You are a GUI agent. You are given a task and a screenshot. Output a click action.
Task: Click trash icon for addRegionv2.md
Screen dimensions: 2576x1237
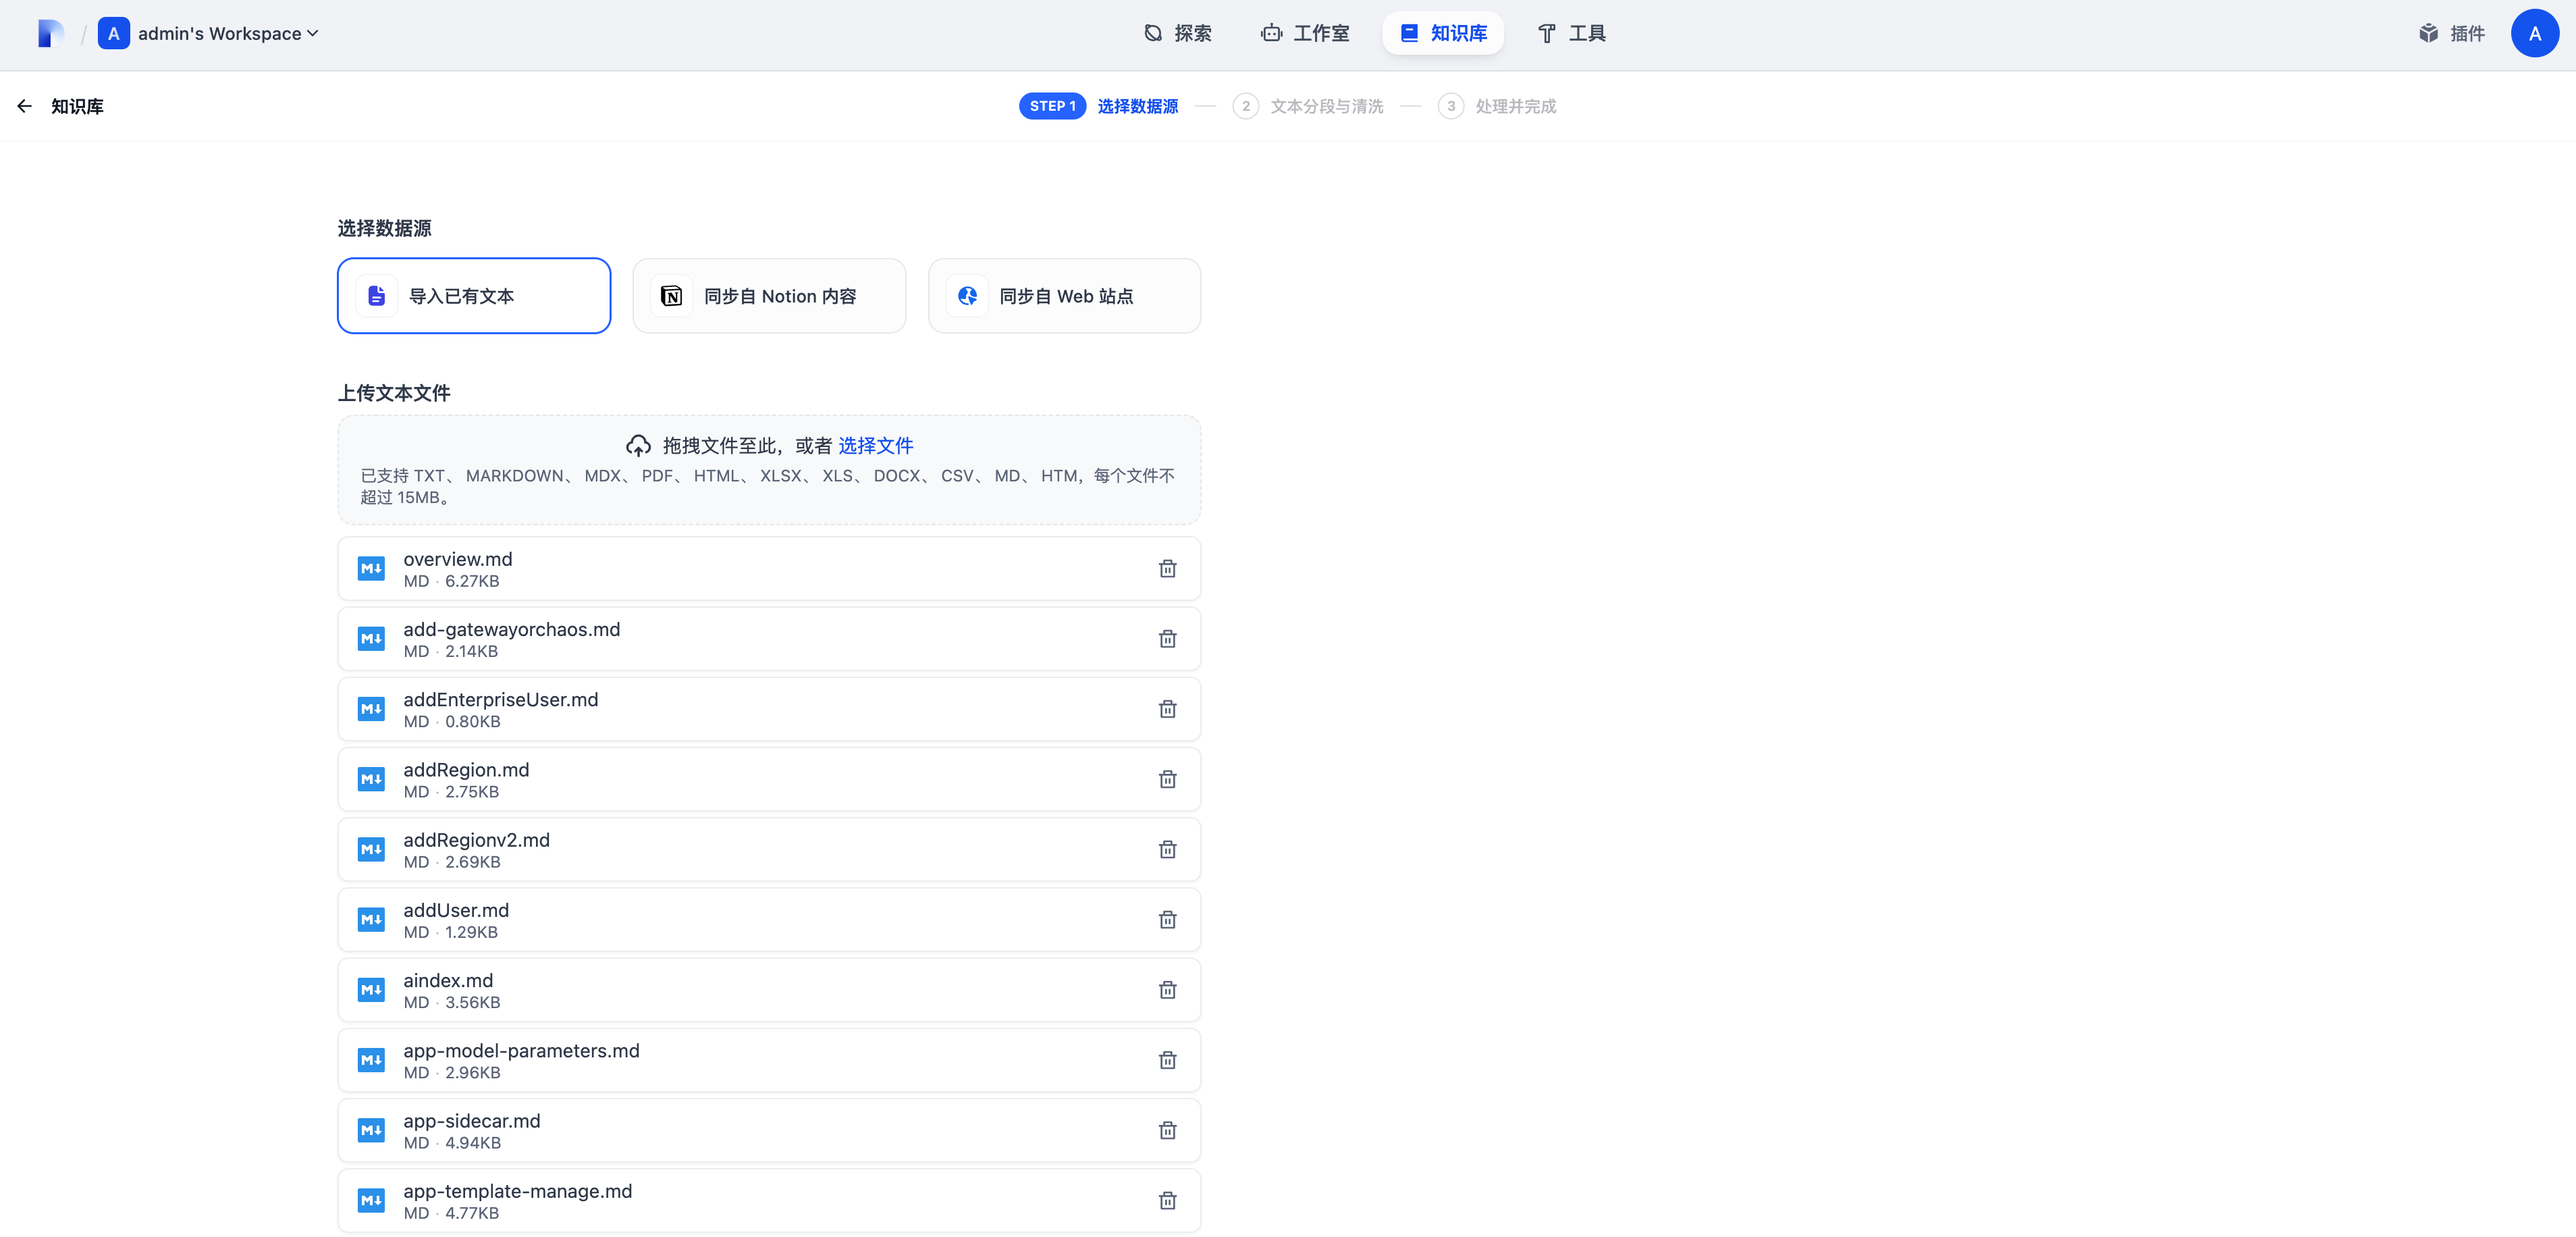coord(1167,850)
